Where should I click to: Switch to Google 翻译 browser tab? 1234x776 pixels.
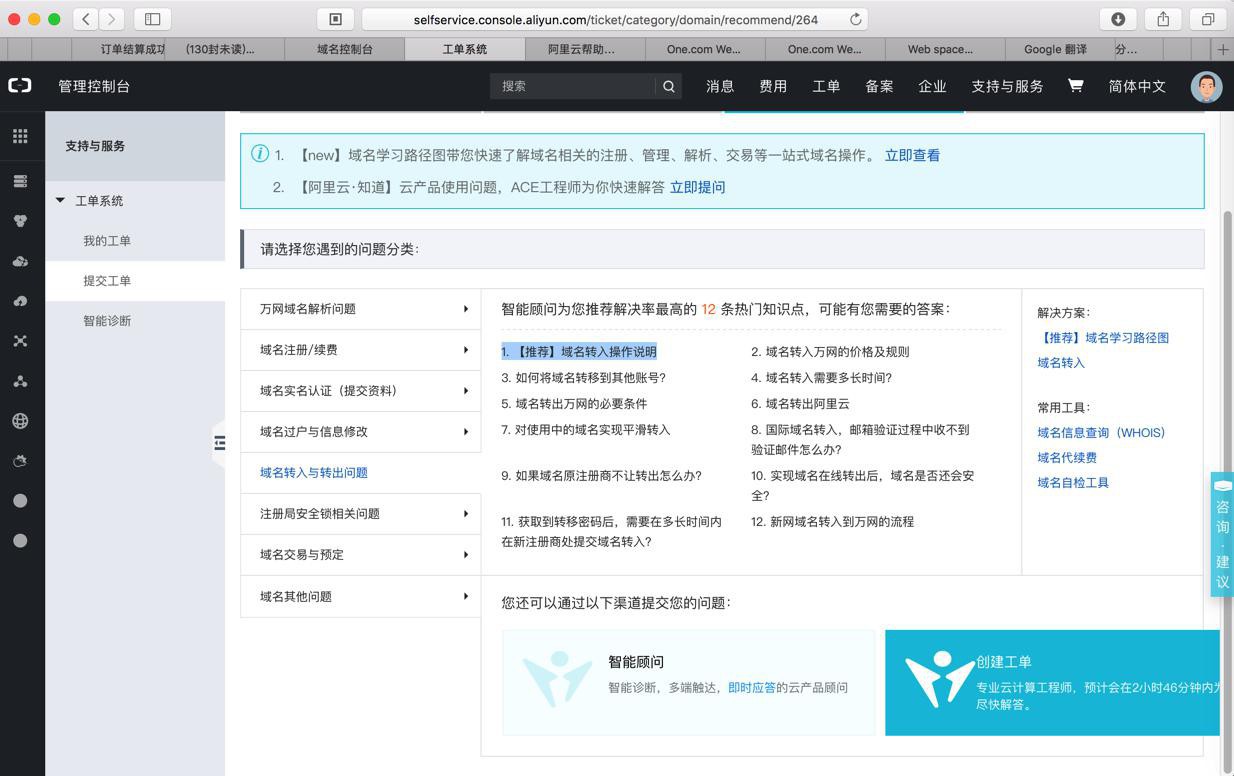pyautogui.click(x=1055, y=49)
